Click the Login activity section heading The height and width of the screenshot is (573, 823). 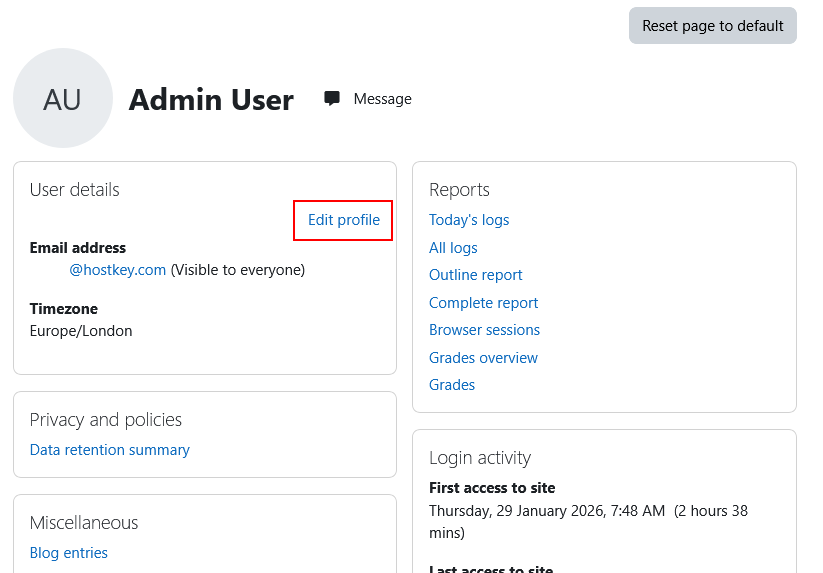click(480, 458)
